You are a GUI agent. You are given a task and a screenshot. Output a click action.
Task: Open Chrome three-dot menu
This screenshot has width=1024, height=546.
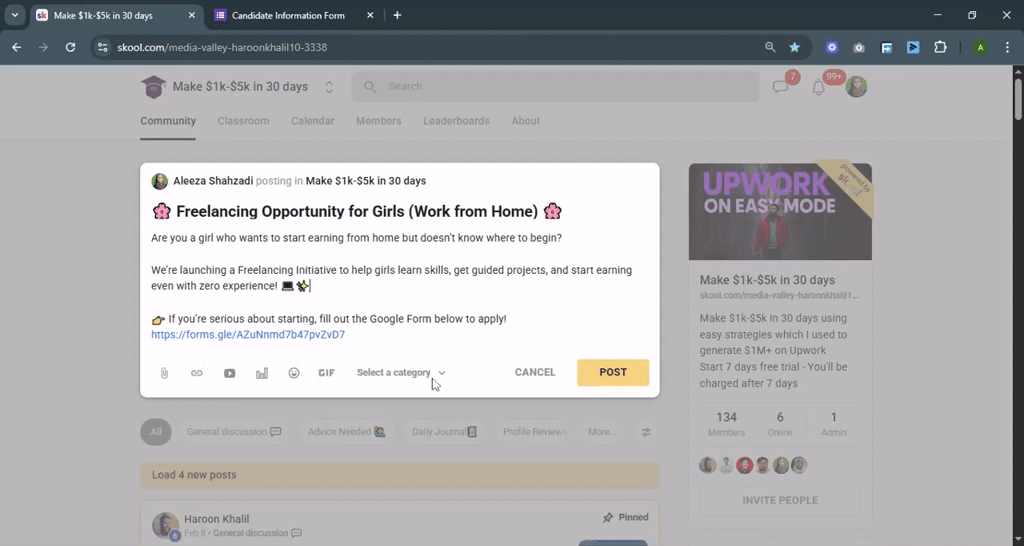coord(1007,47)
